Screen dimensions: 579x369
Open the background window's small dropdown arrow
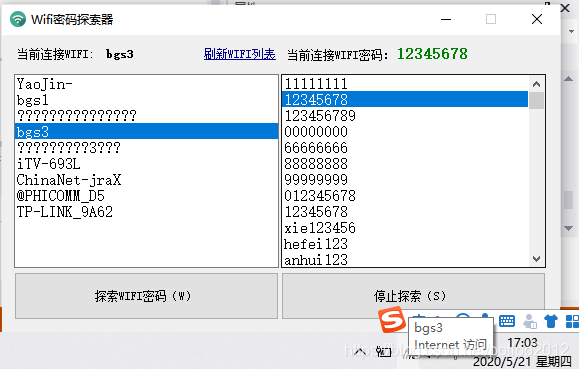pyautogui.click(x=571, y=32)
